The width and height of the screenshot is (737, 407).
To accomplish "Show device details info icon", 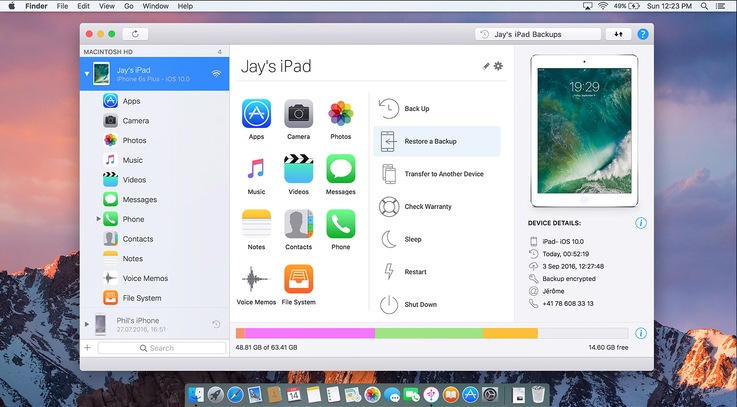I will pyautogui.click(x=641, y=223).
